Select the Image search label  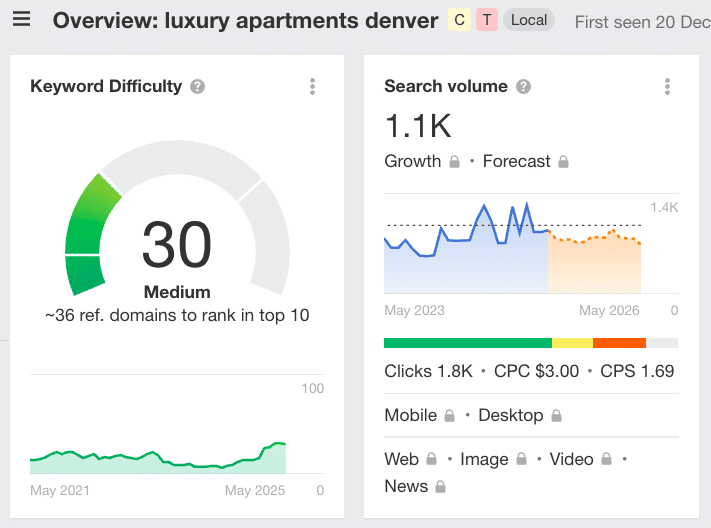(484, 460)
